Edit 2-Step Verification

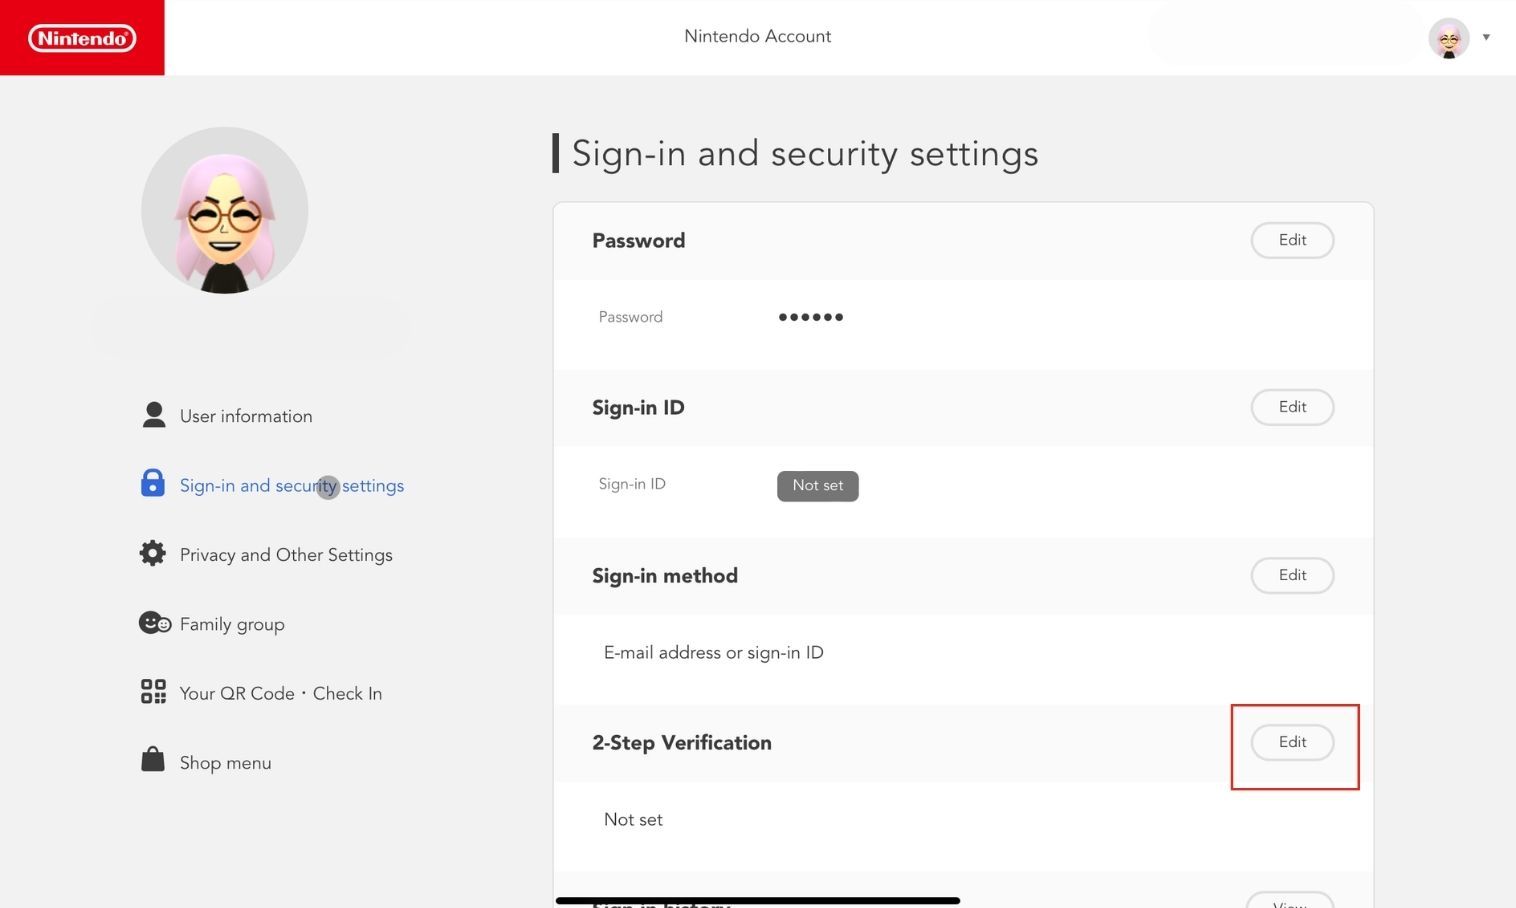pyautogui.click(x=1292, y=742)
